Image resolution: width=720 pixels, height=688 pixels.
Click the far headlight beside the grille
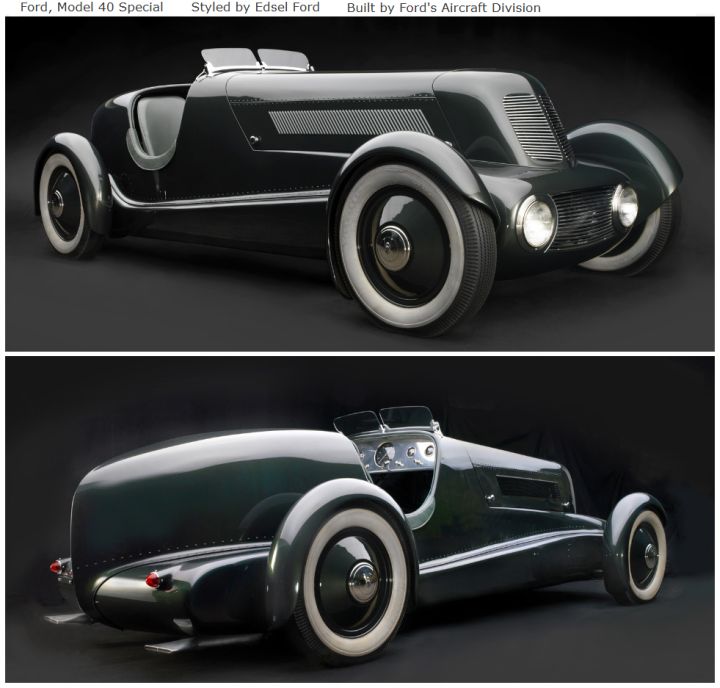point(625,205)
